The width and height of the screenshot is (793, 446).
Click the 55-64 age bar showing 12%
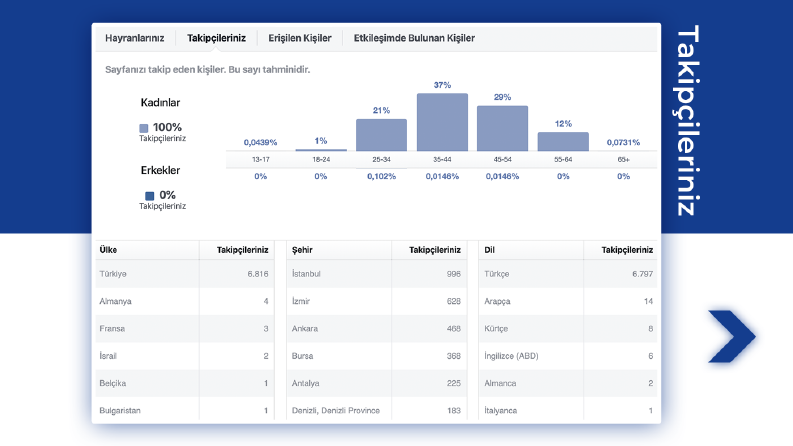[563, 142]
